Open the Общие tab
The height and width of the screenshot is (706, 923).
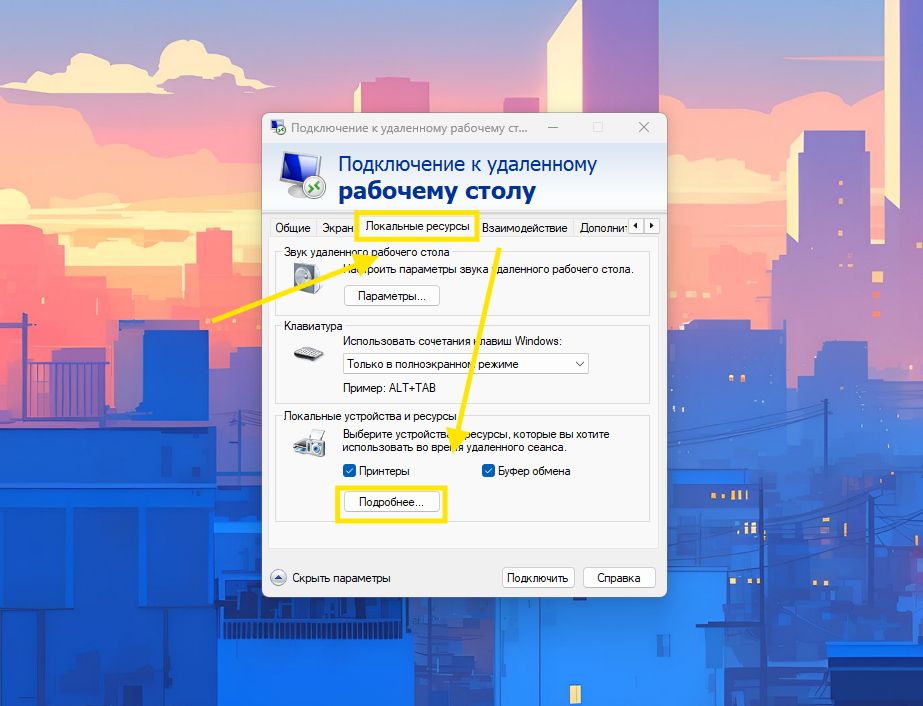click(x=293, y=228)
